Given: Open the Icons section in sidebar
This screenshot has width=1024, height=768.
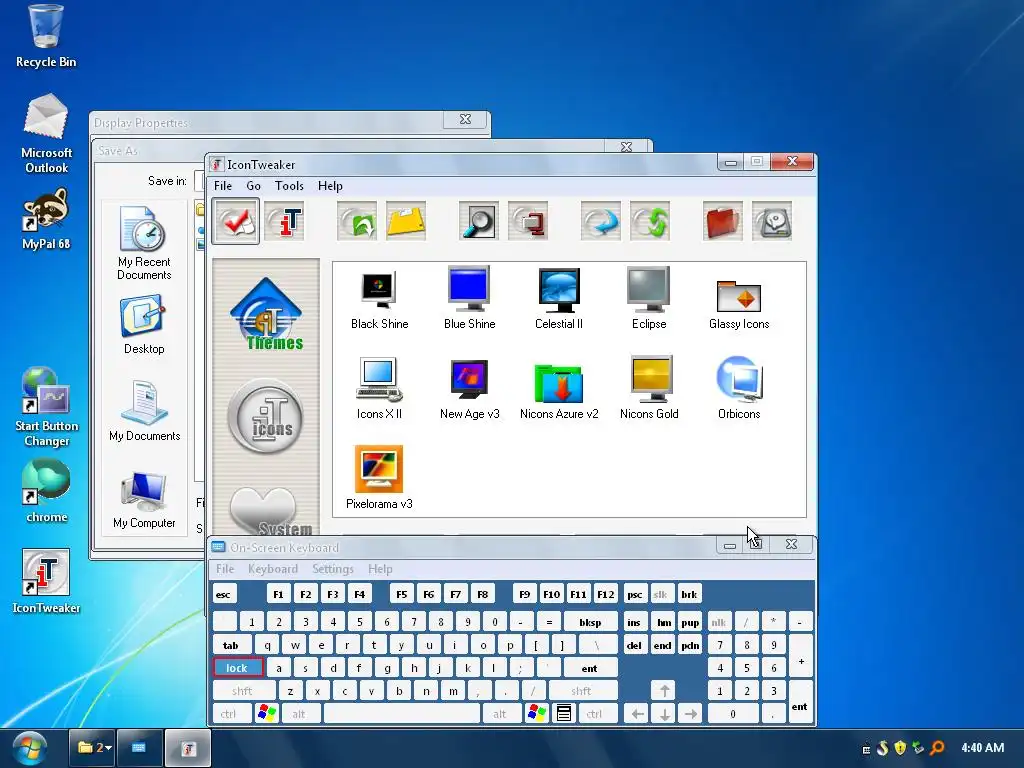Looking at the screenshot, I should (265, 416).
